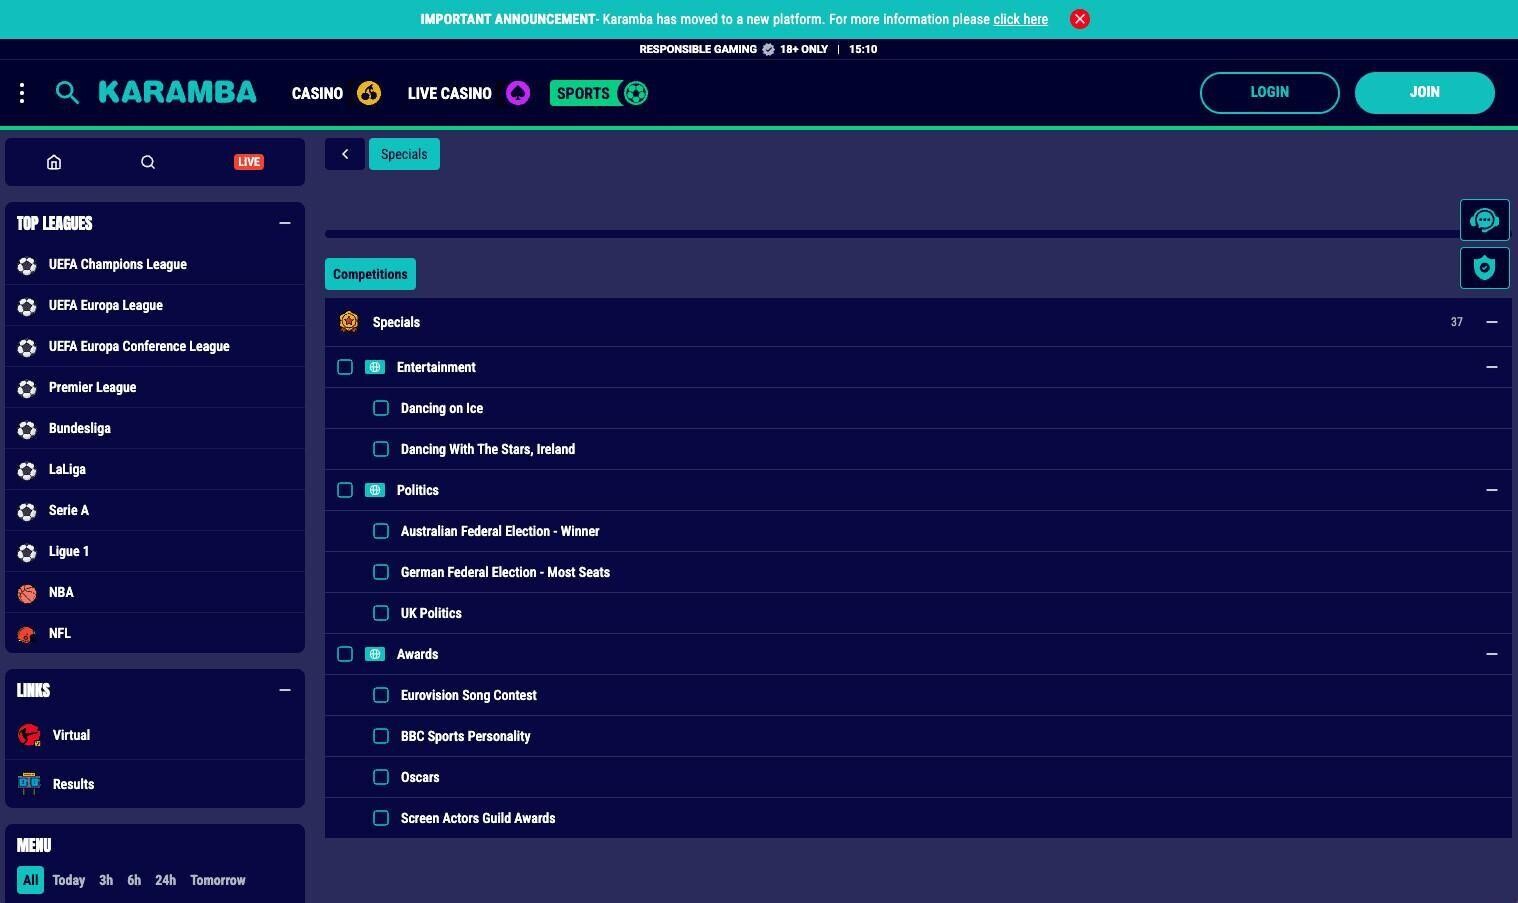Open sidebar search icon
Viewport: 1518px width, 903px height.
(148, 162)
